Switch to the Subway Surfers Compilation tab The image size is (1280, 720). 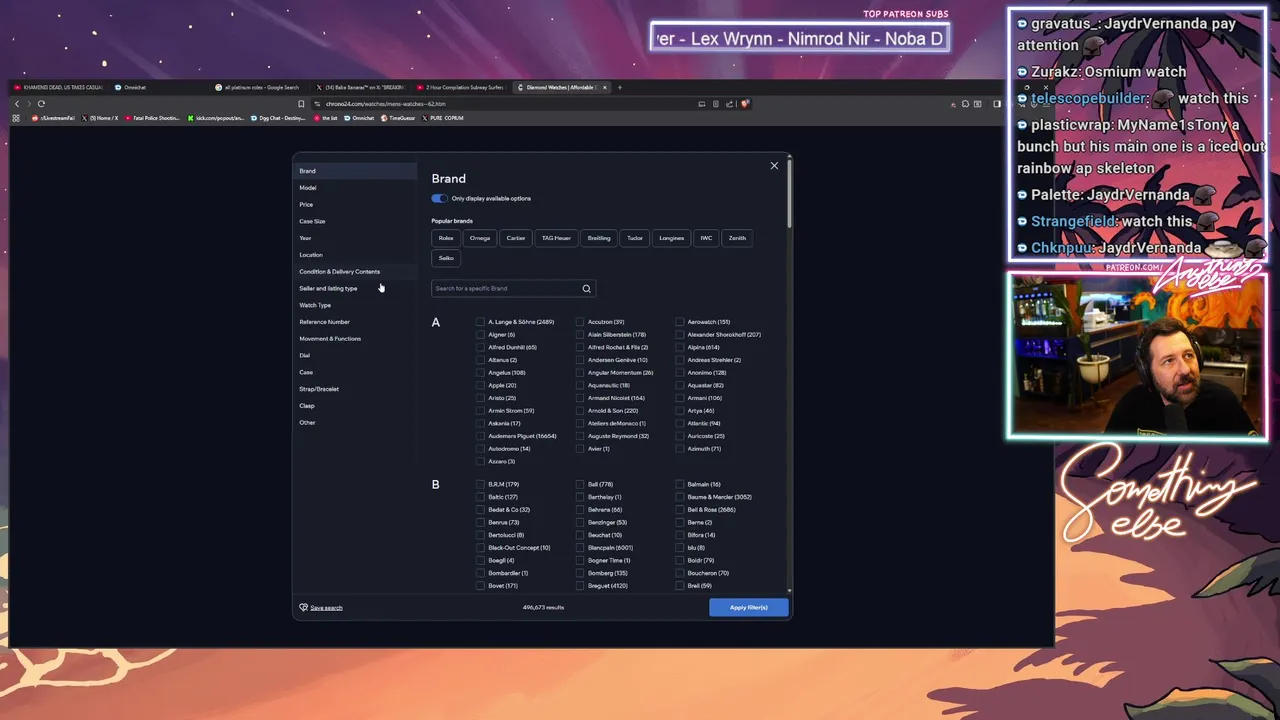coord(461,87)
